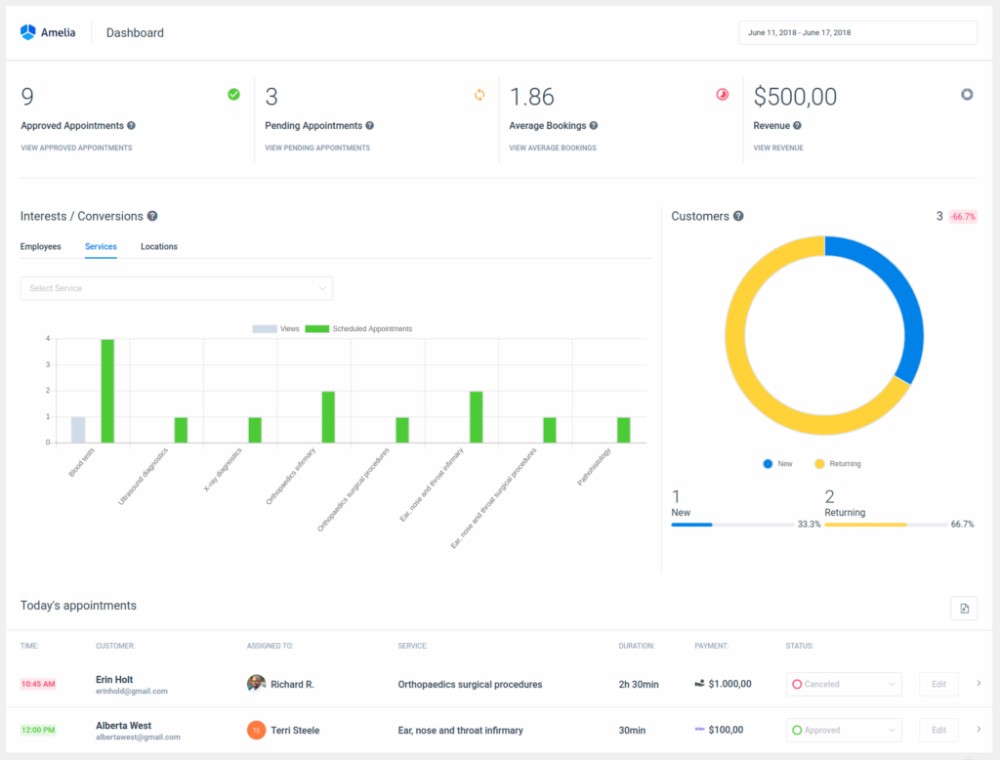Toggle the Returning legend in donut chart
The height and width of the screenshot is (760, 1000).
coord(837,464)
